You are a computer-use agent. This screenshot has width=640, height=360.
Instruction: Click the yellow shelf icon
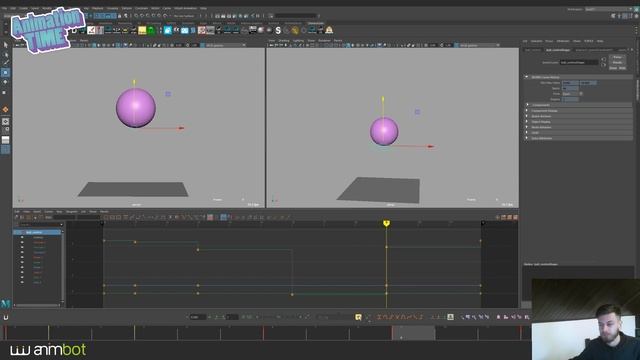pos(142,30)
